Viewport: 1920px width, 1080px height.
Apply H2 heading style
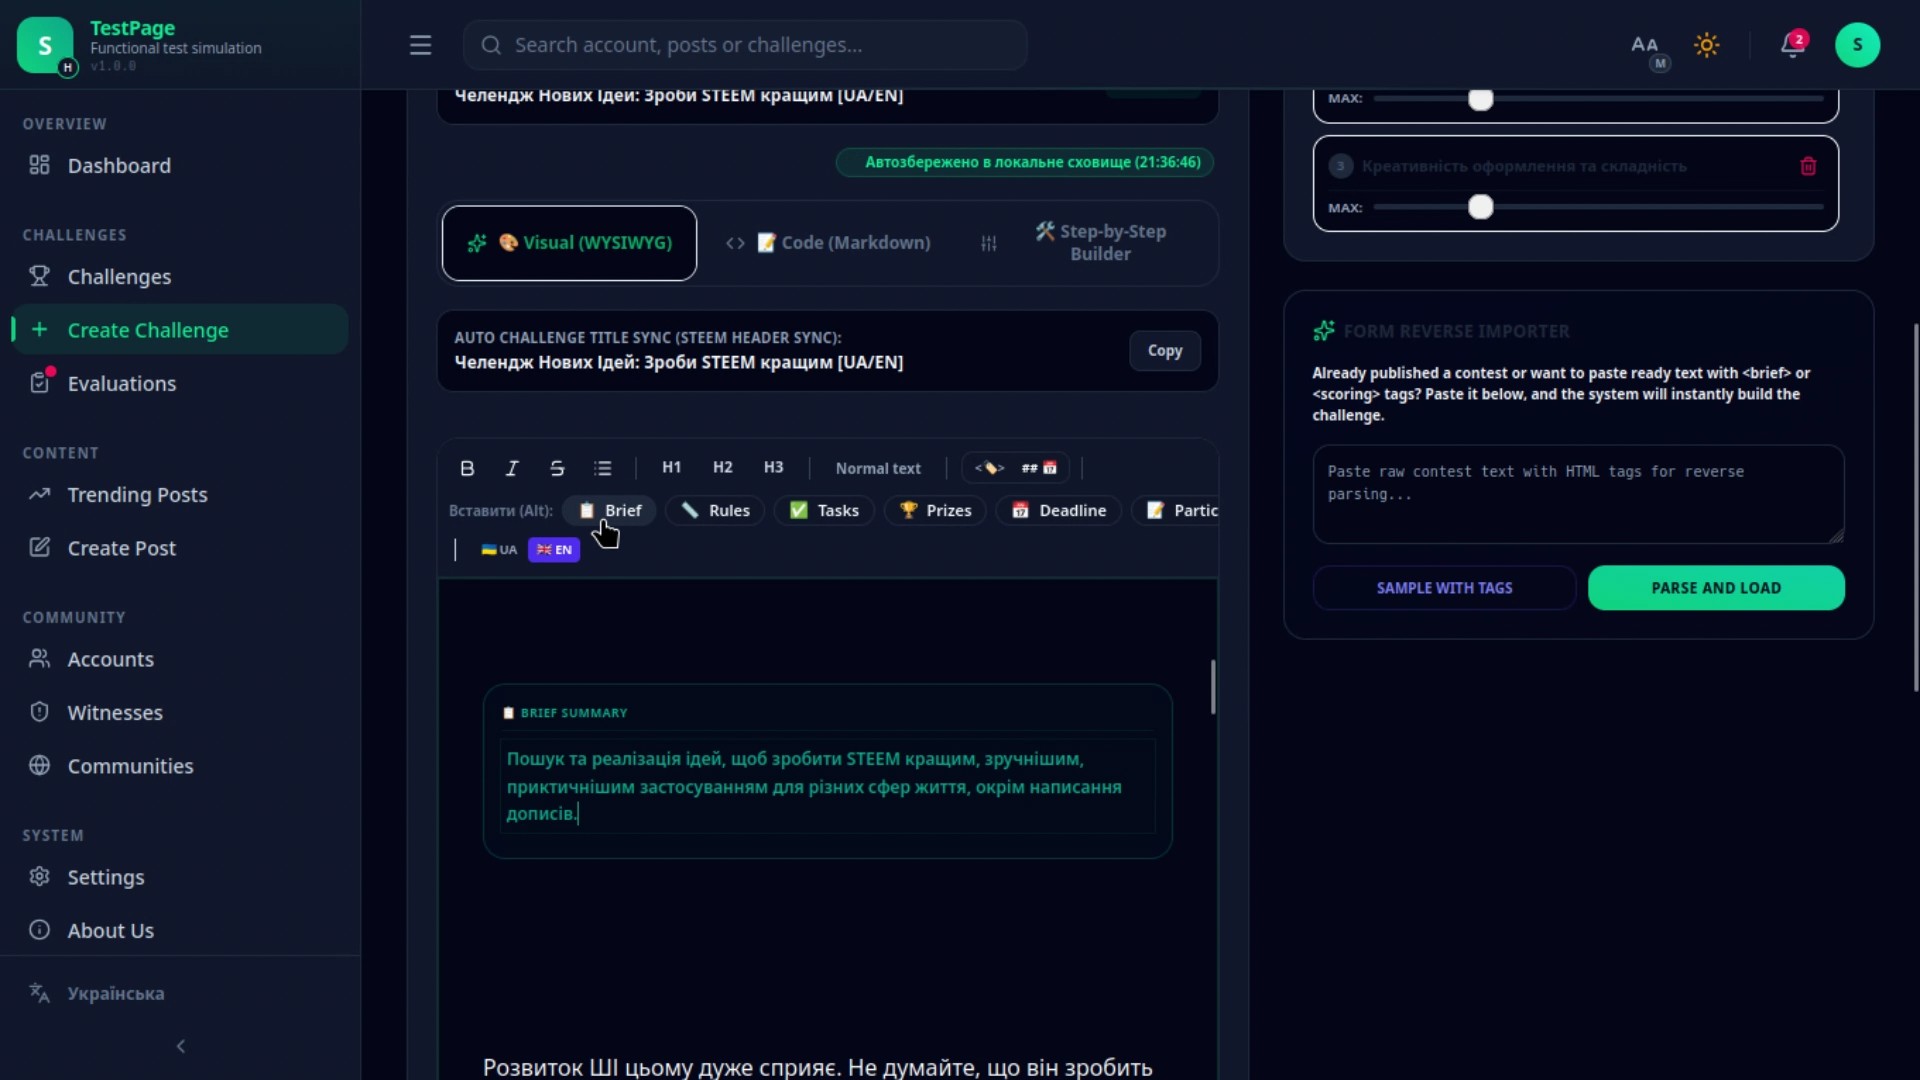(x=723, y=467)
